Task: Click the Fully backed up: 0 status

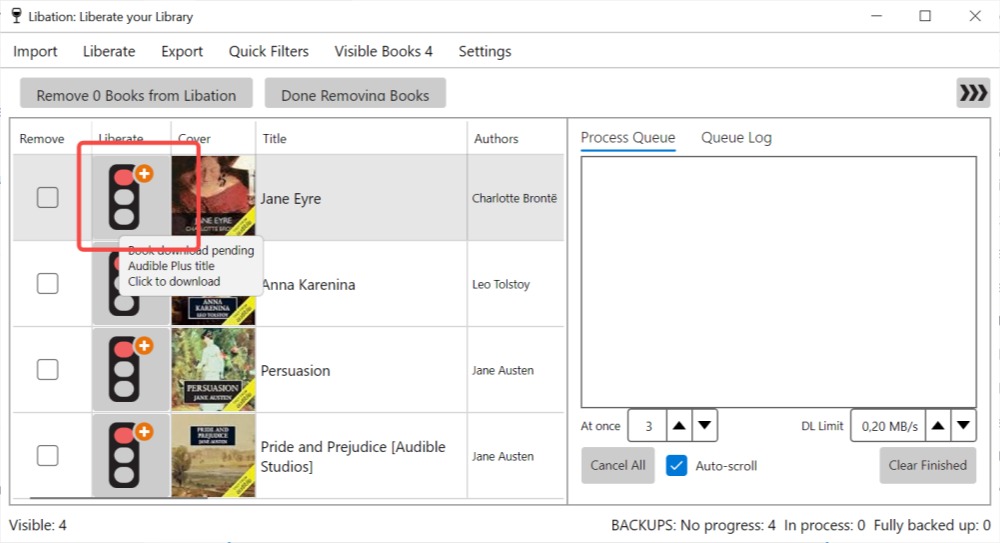Action: (x=932, y=525)
